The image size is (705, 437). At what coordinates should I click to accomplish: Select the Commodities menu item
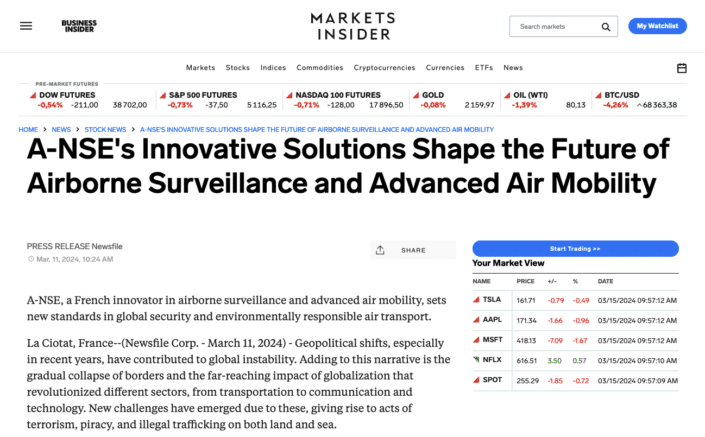click(x=320, y=68)
